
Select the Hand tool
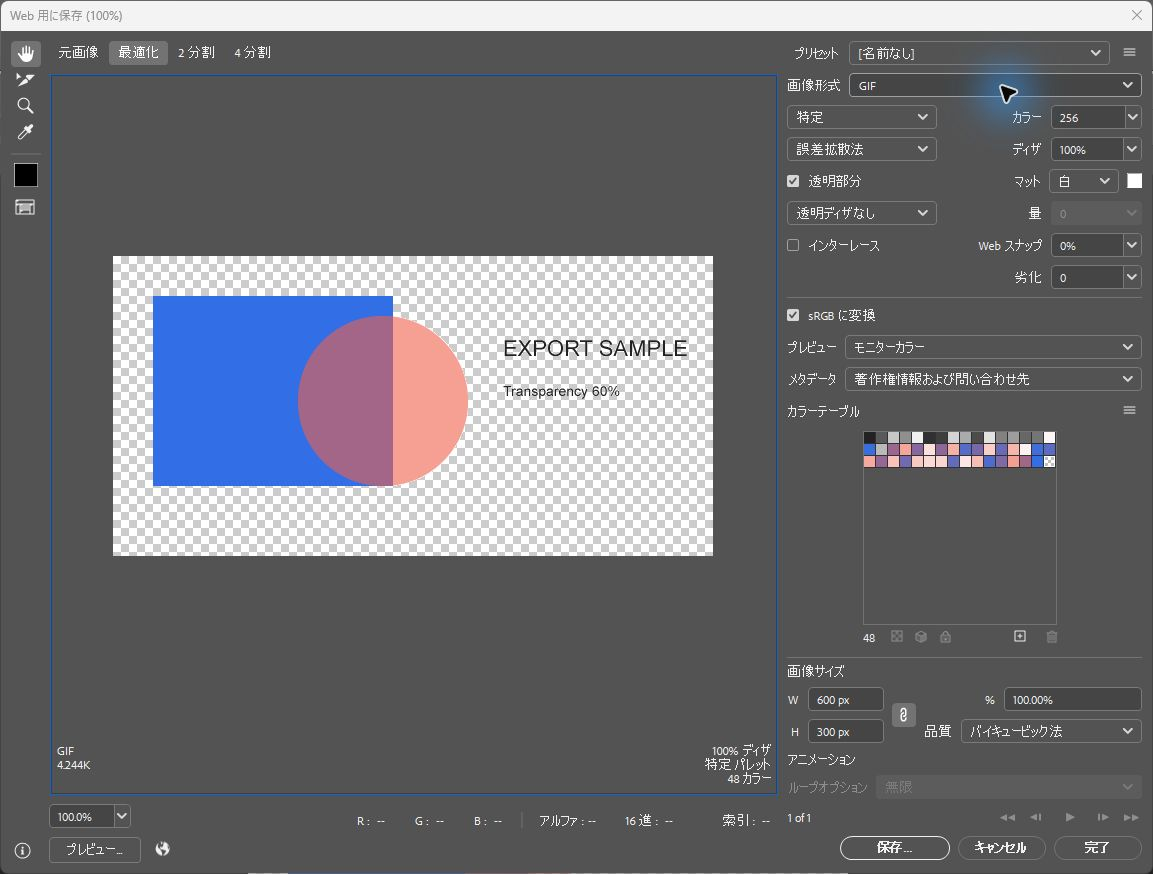(x=26, y=53)
